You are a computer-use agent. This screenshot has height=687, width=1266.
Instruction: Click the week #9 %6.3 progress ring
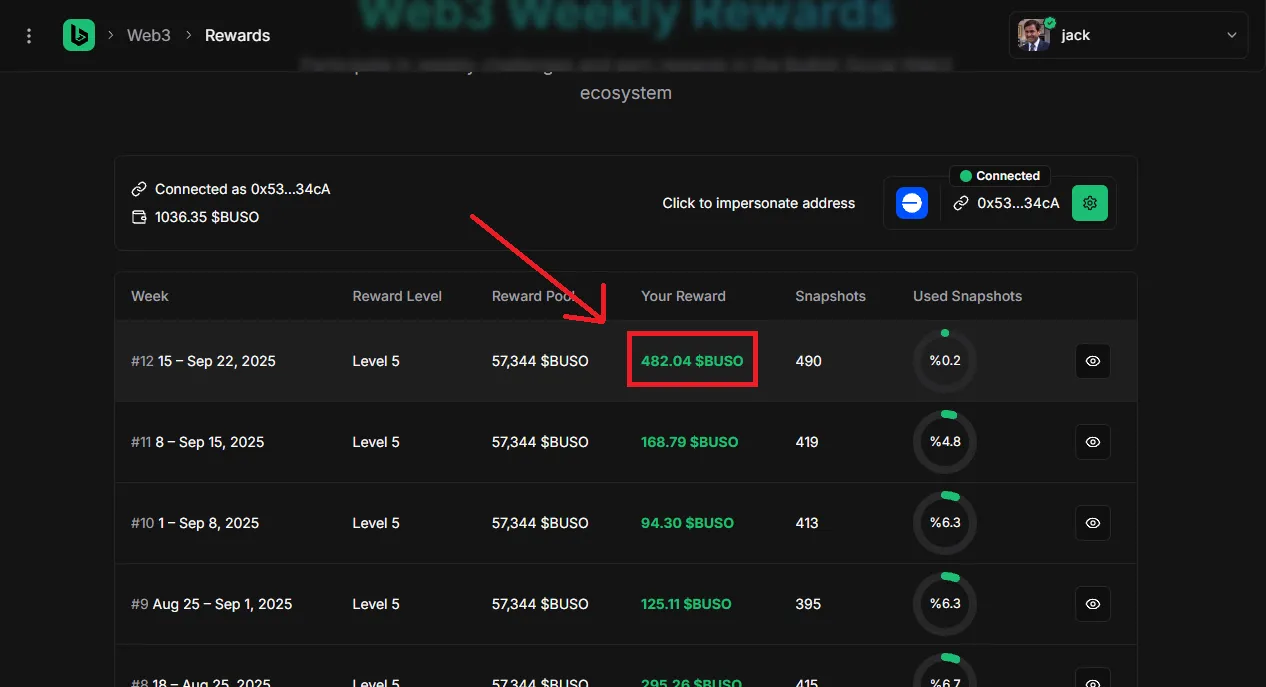coord(945,604)
